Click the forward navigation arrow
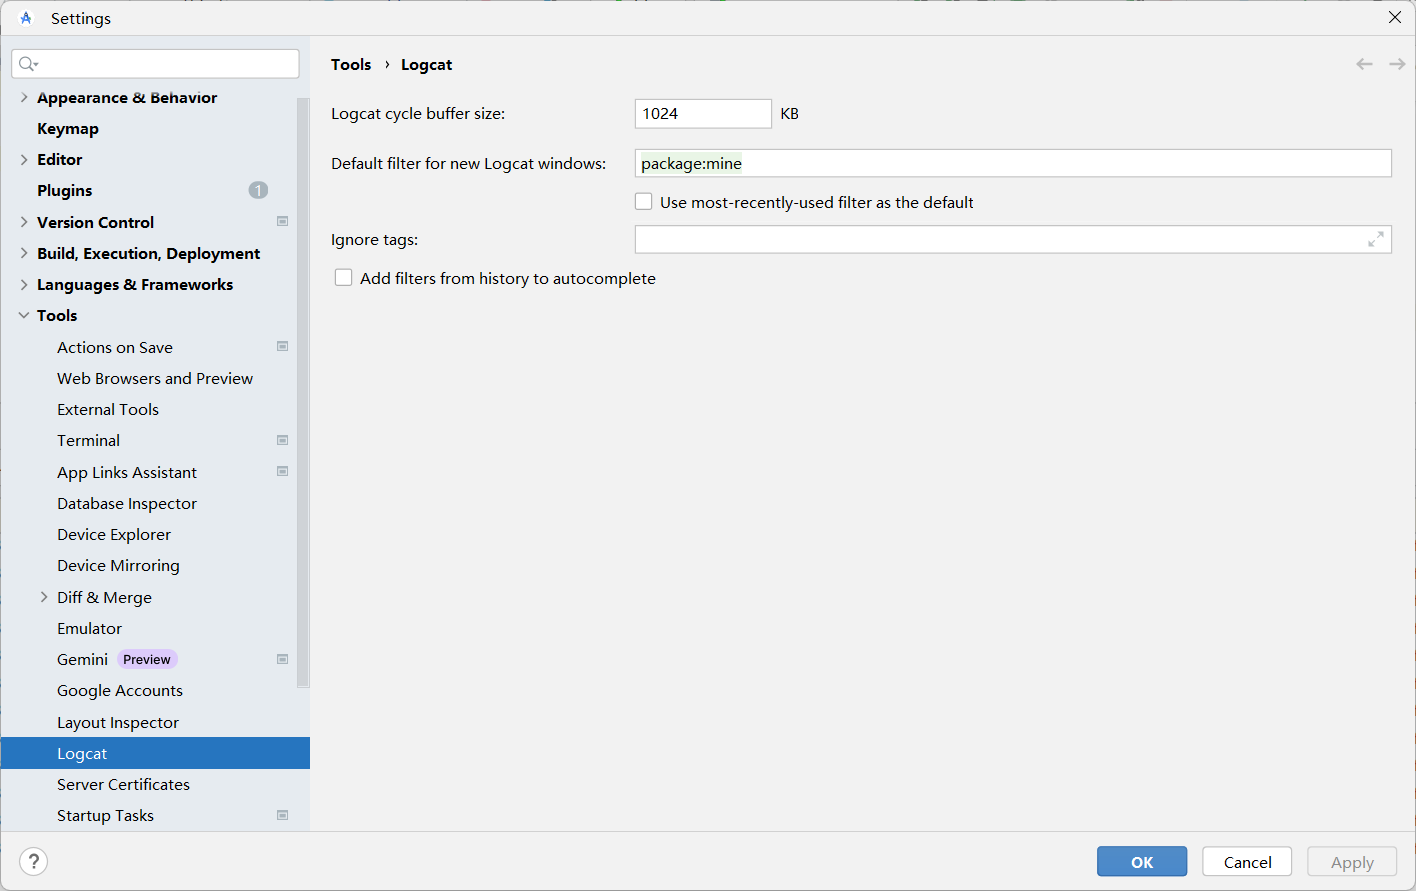The height and width of the screenshot is (891, 1416). click(x=1397, y=64)
